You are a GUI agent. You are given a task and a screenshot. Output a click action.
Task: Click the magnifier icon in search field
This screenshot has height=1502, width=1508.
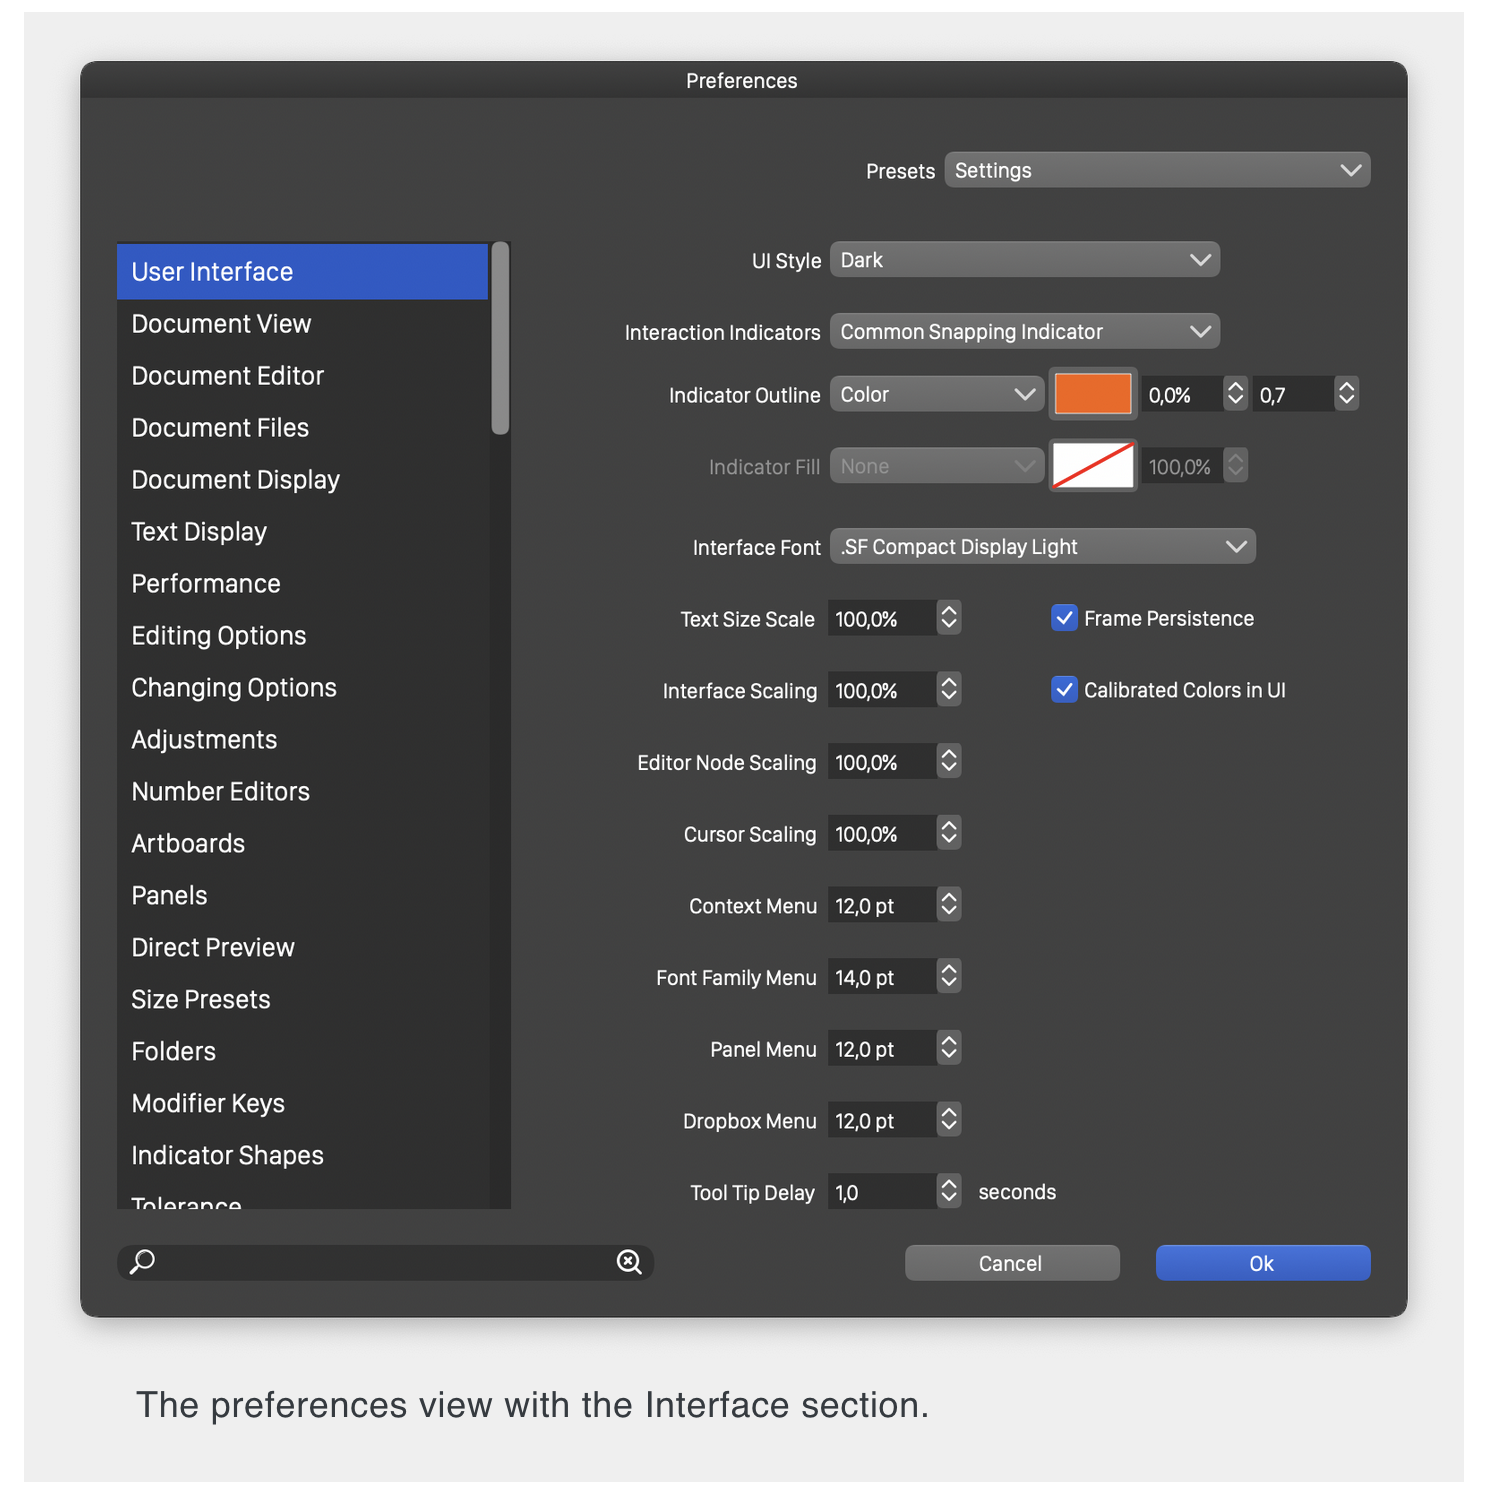[x=143, y=1262]
